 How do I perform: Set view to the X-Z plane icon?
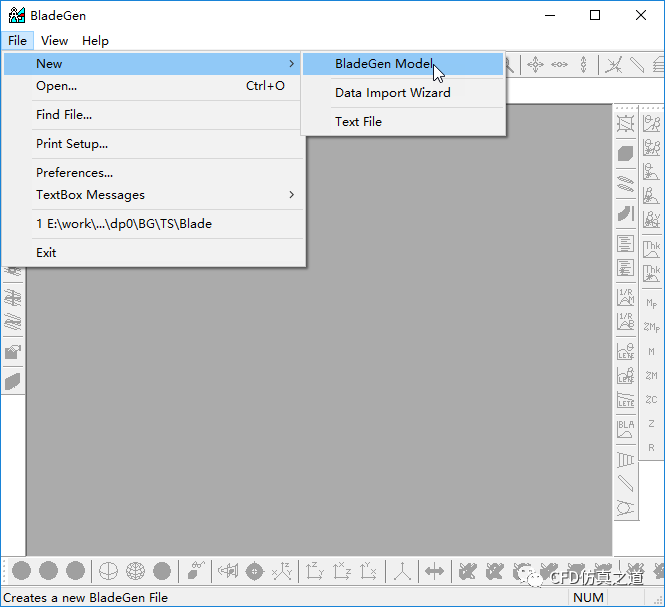click(x=342, y=571)
